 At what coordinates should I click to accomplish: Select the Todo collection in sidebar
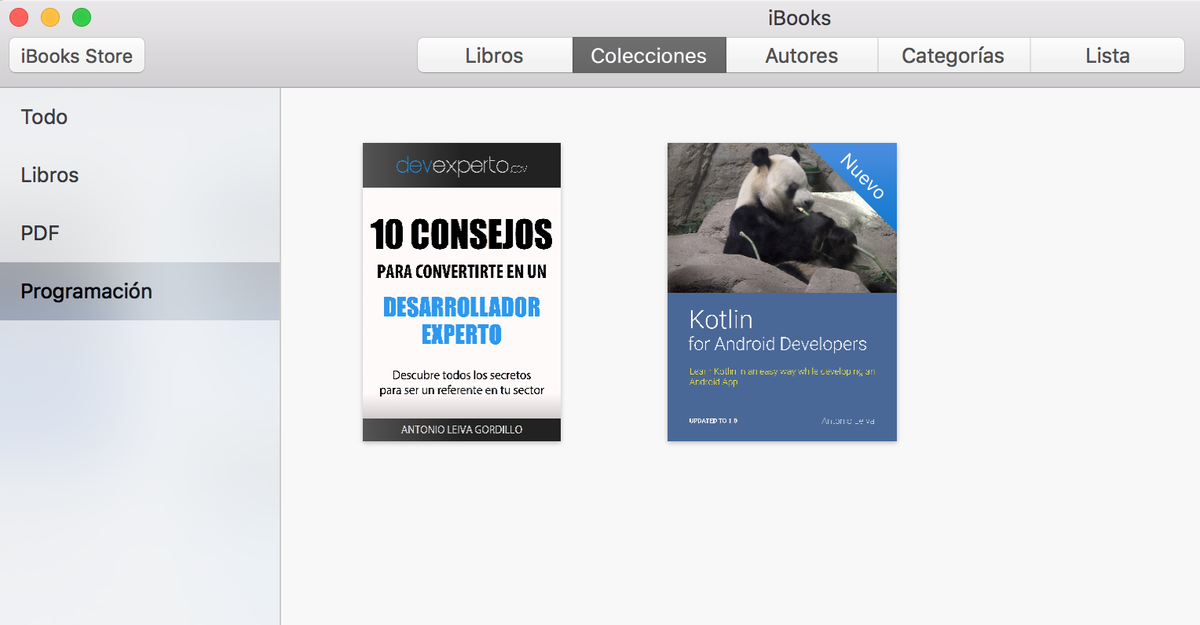coord(140,117)
